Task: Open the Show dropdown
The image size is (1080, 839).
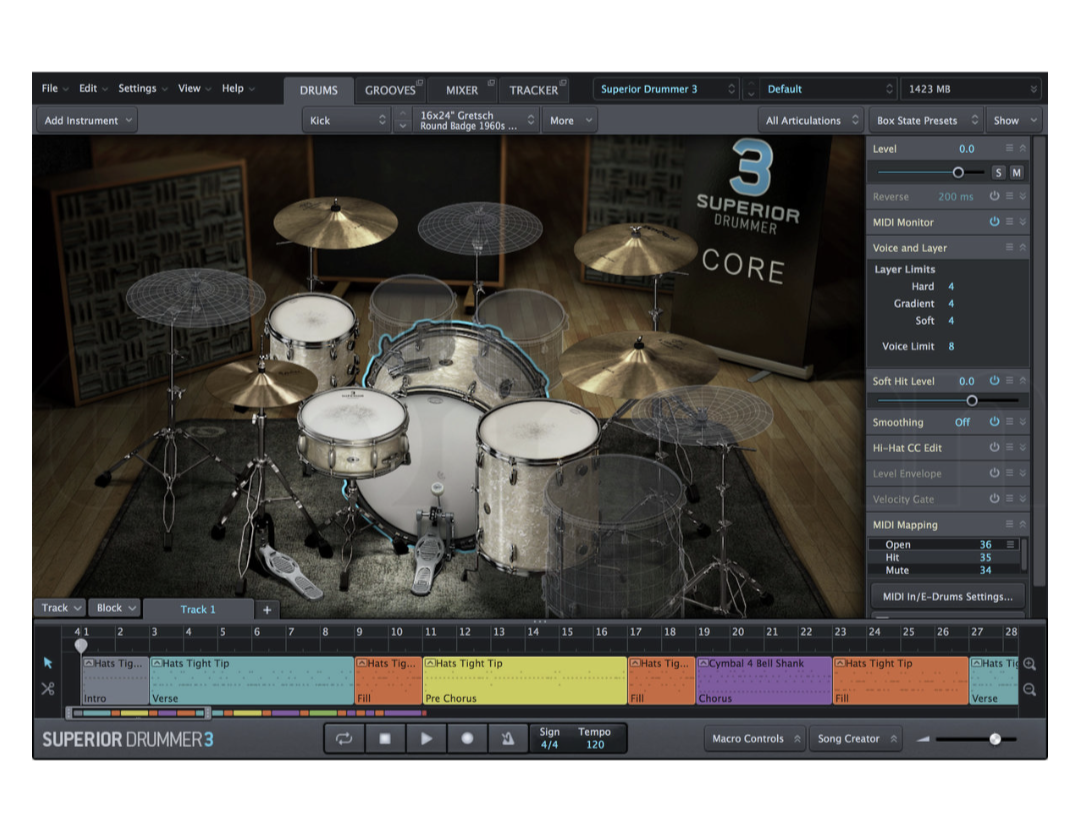Action: tap(1014, 121)
